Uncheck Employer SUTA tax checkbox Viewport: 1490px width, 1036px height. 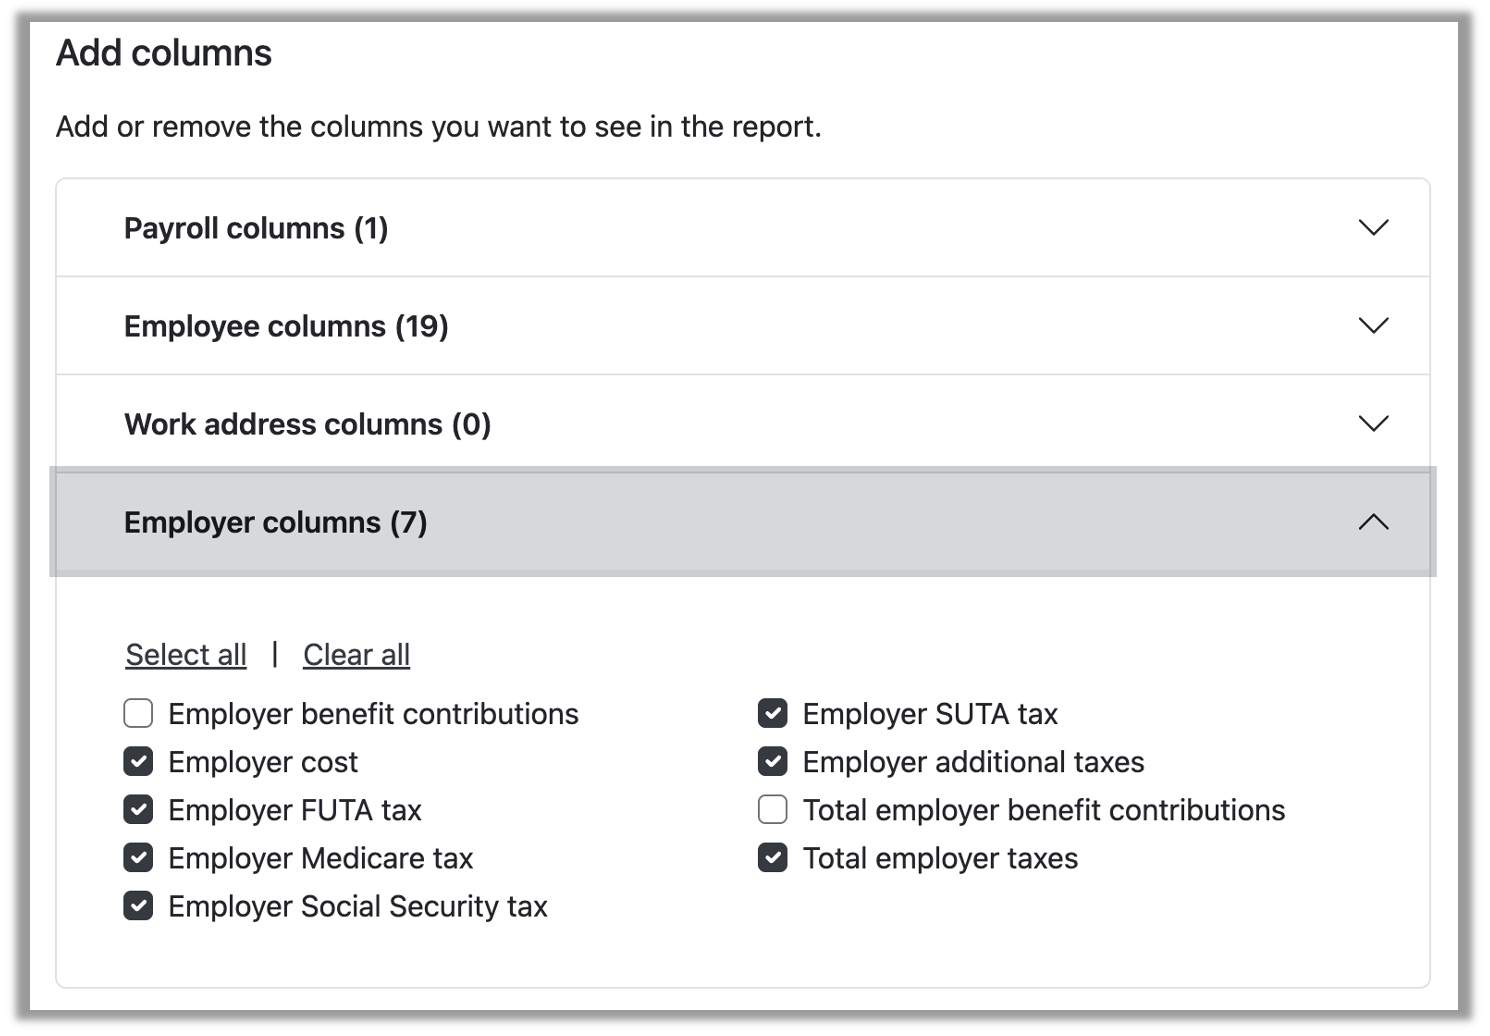pyautogui.click(x=772, y=714)
